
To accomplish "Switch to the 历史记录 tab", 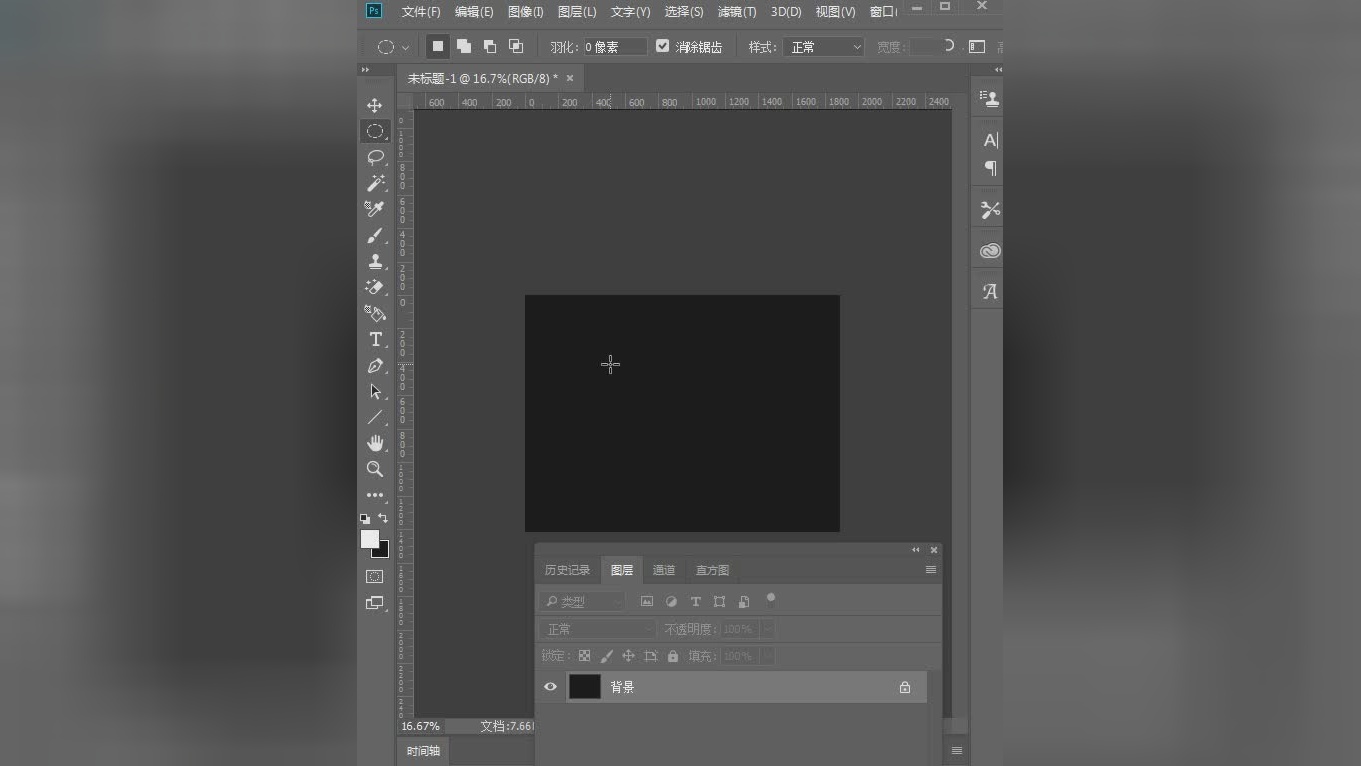I will coord(567,570).
